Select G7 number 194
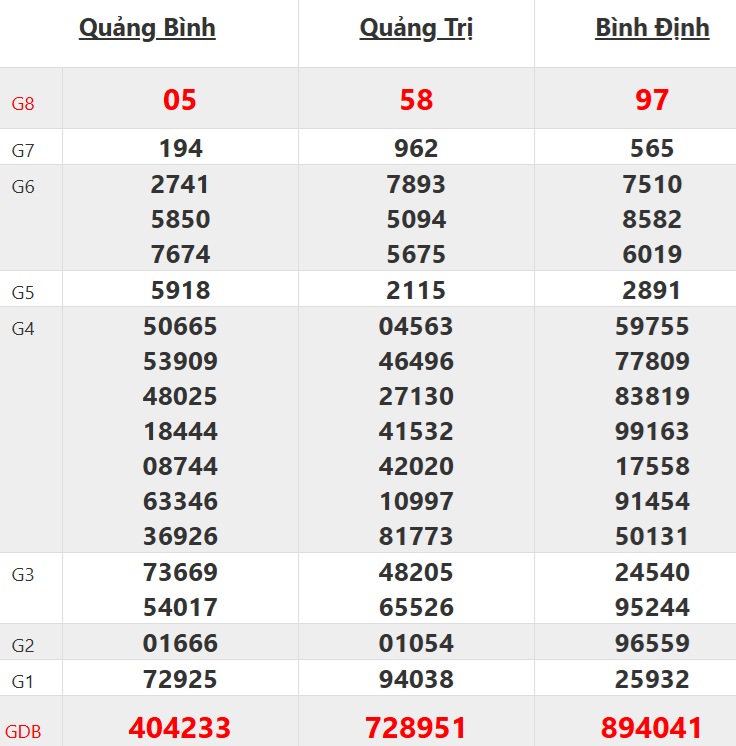This screenshot has height=746, width=736. (x=180, y=149)
